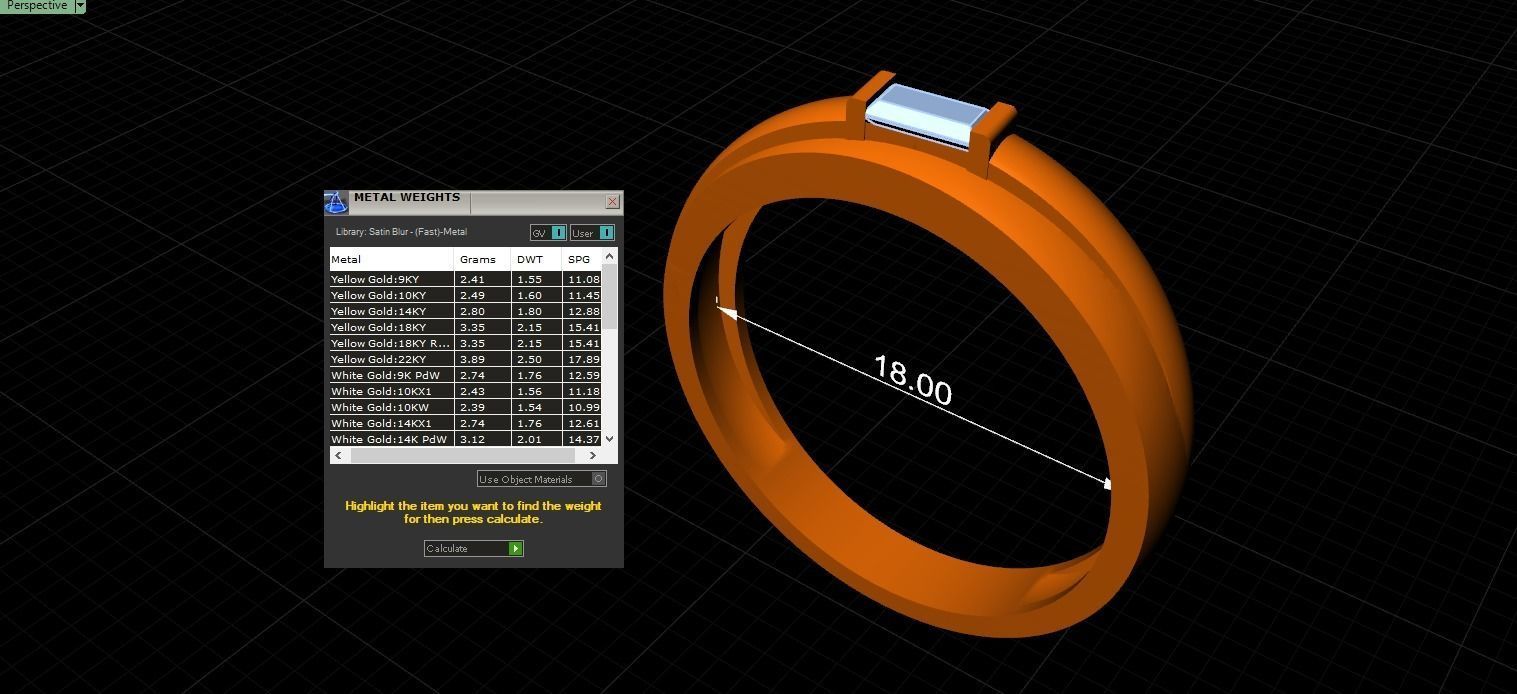Click the DWT column header

tap(536, 259)
